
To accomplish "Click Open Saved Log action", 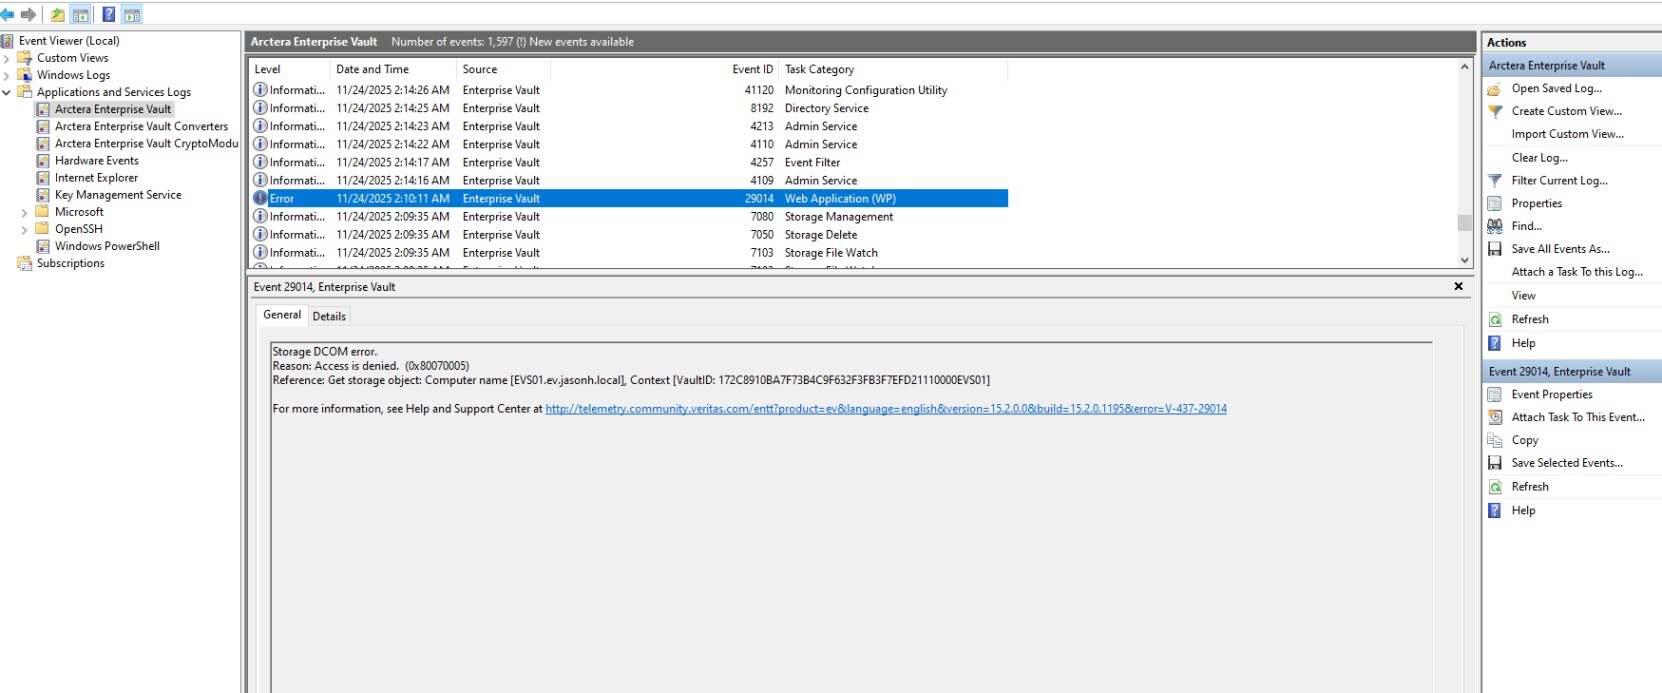I will coord(1556,88).
